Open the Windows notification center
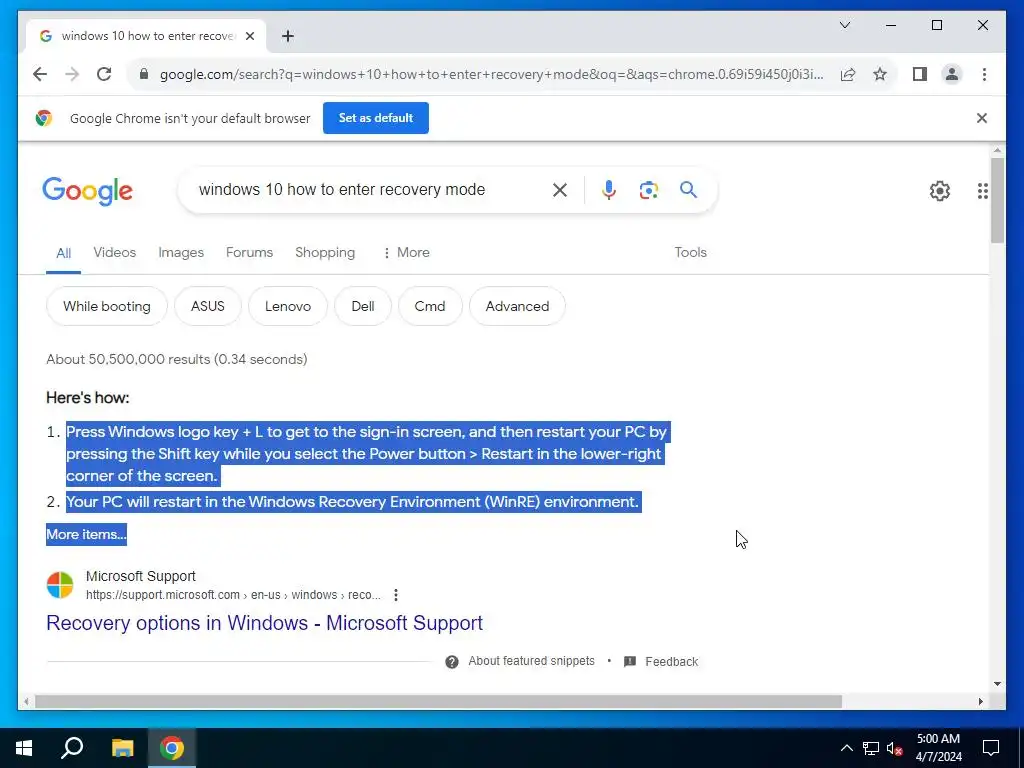 tap(991, 748)
